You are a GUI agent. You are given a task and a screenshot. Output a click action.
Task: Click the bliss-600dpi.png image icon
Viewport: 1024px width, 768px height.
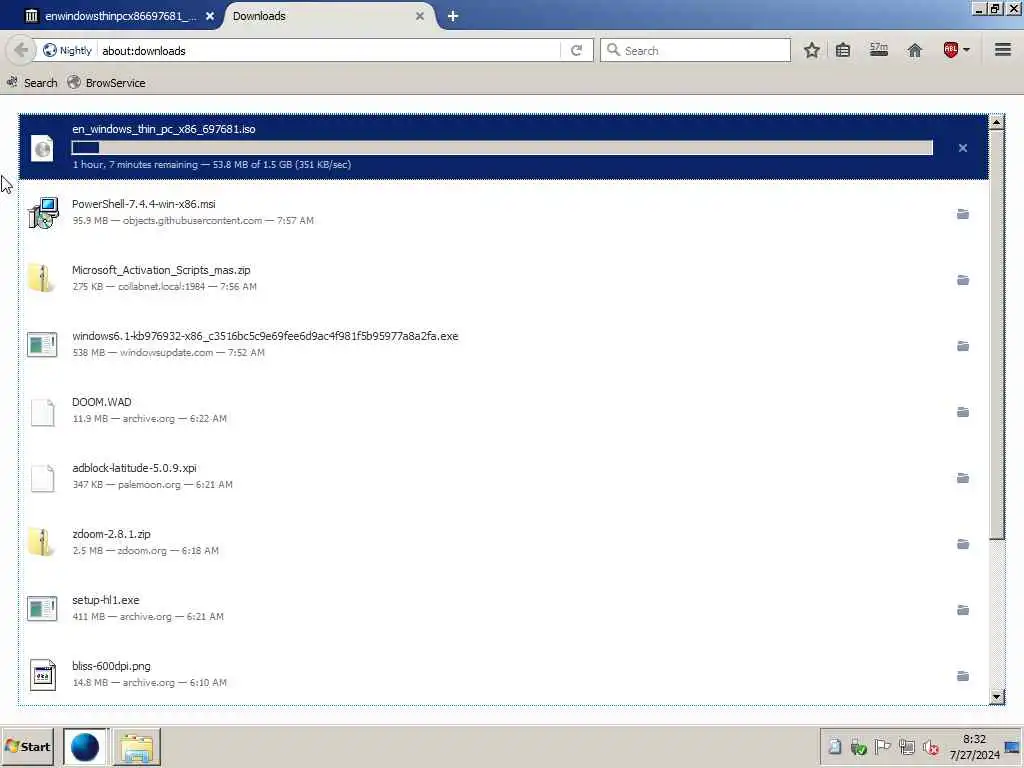click(x=42, y=675)
